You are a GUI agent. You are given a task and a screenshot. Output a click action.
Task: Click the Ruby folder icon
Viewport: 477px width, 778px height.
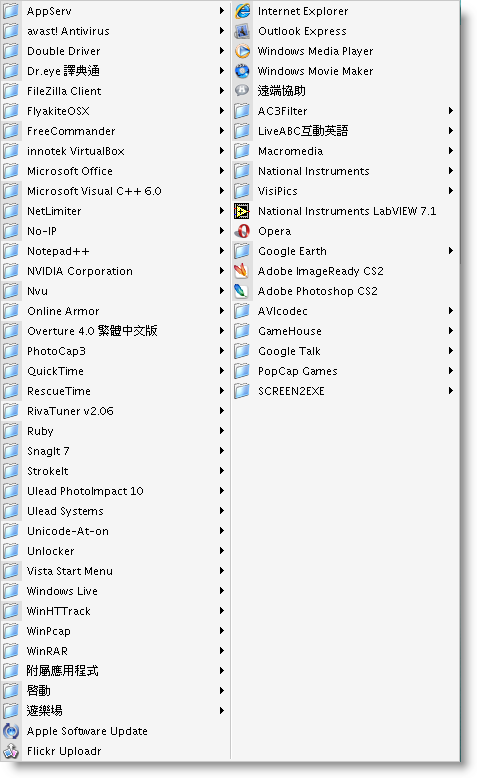(x=11, y=431)
